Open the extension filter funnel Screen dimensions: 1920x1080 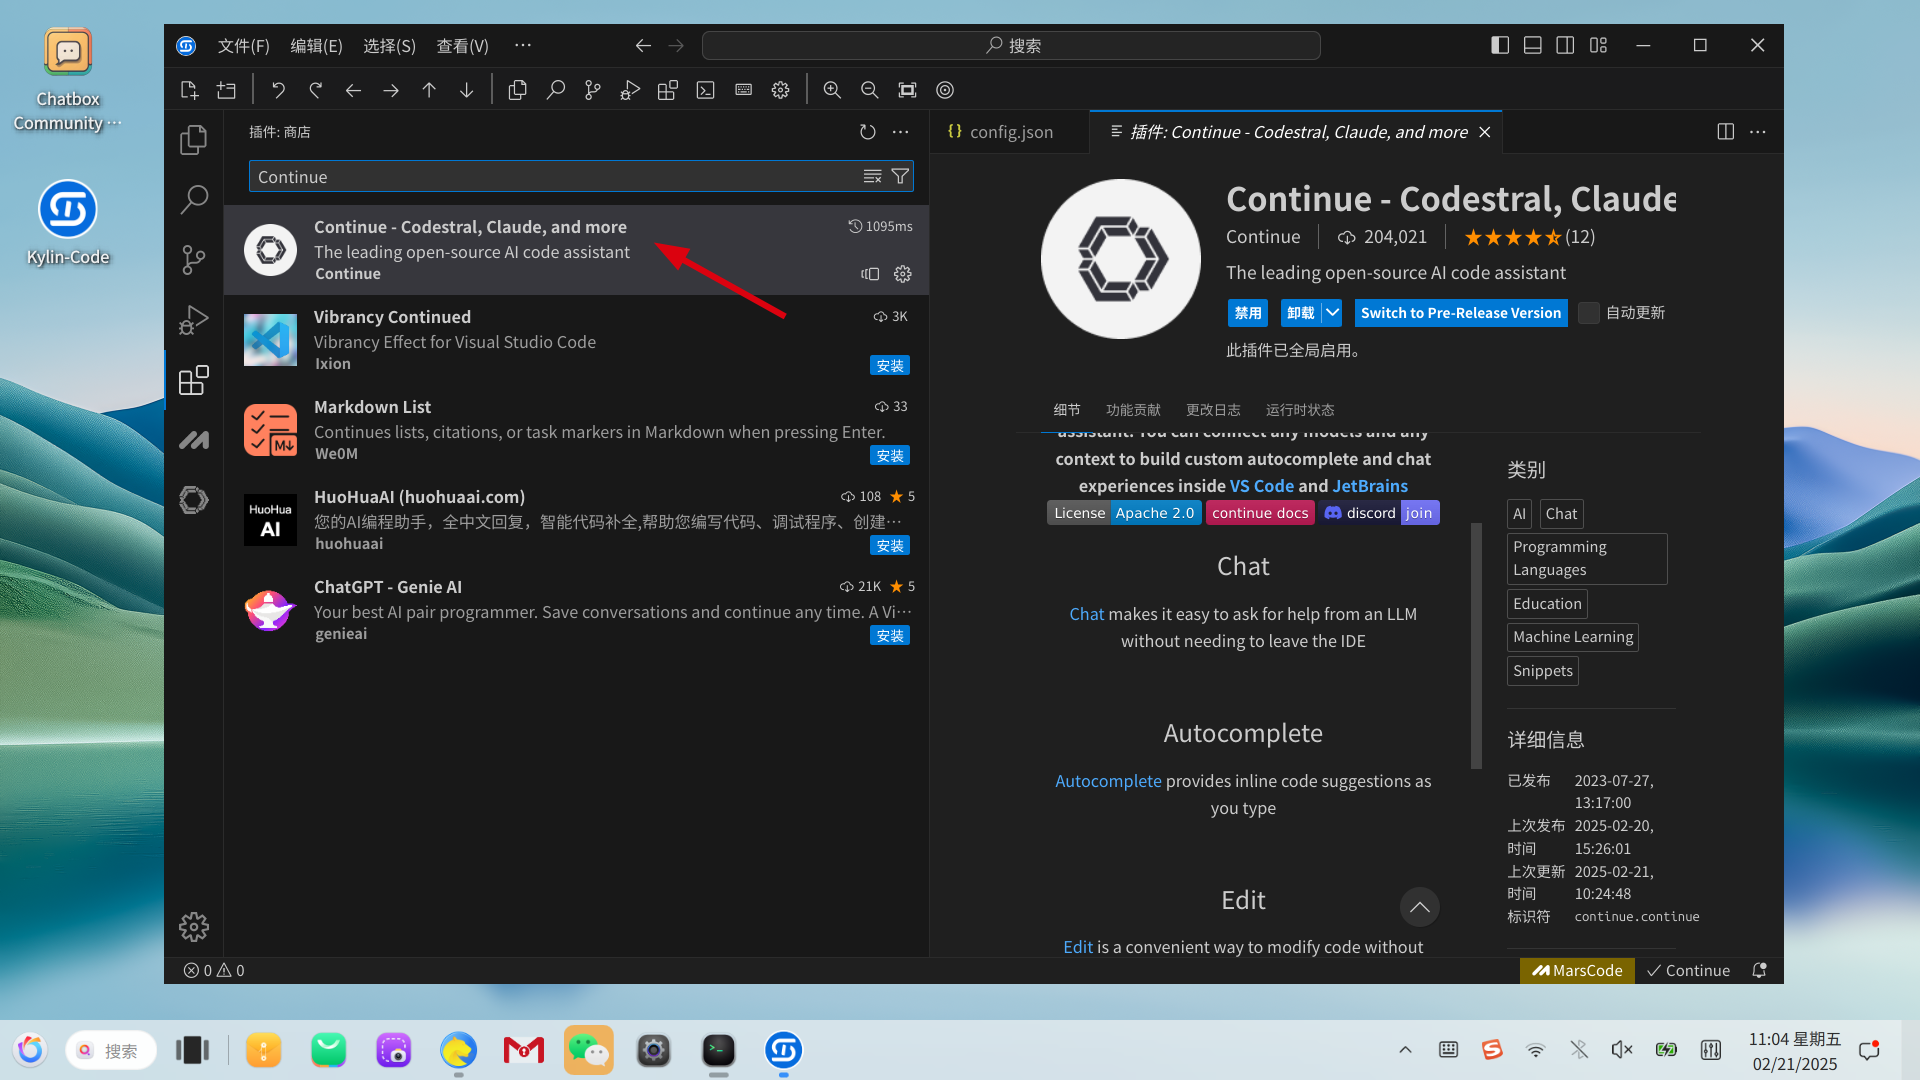(900, 177)
